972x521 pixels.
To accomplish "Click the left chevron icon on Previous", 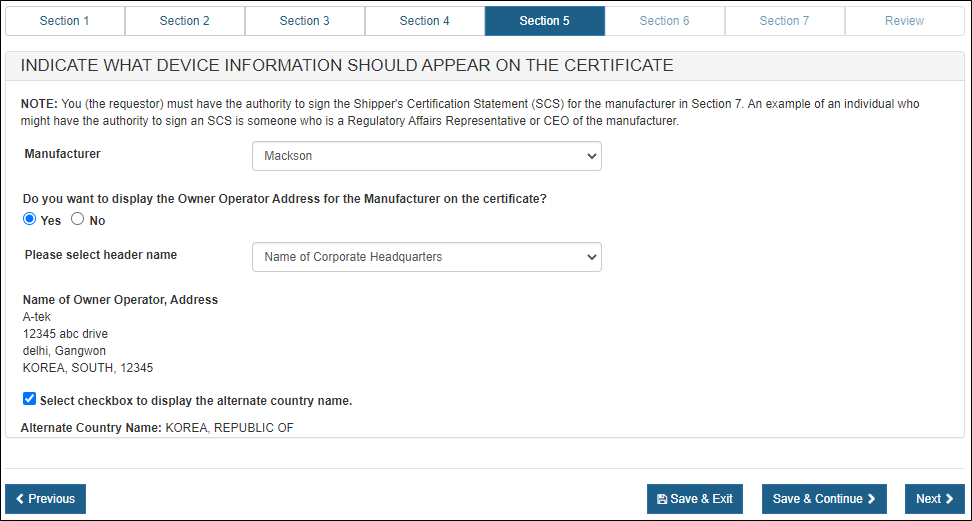I will 20,499.
